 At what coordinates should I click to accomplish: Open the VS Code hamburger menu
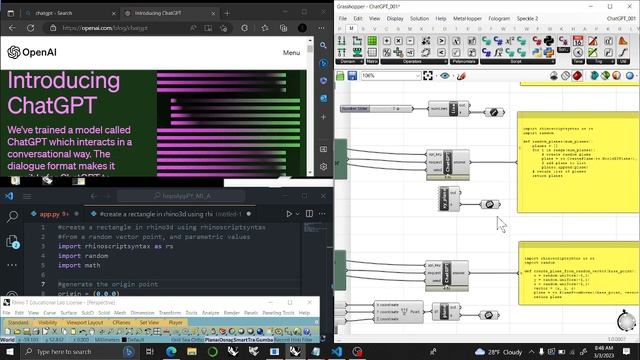pyautogui.click(x=27, y=196)
